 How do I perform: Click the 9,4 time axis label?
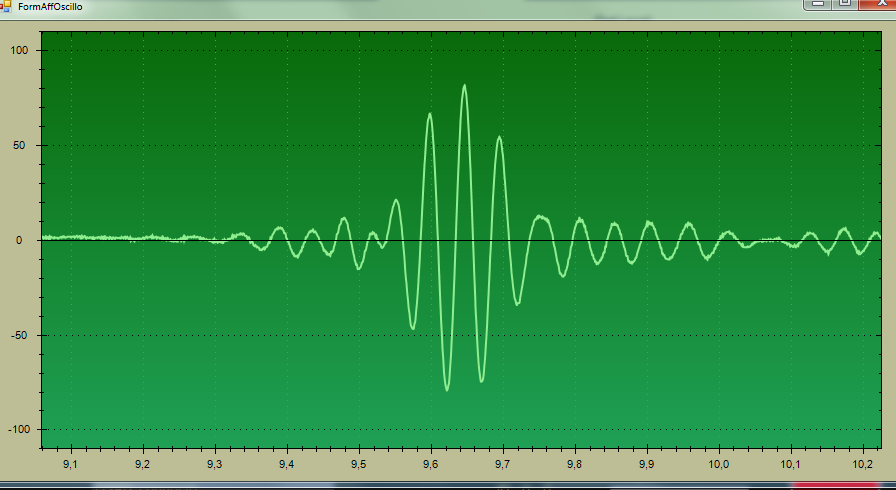(286, 465)
